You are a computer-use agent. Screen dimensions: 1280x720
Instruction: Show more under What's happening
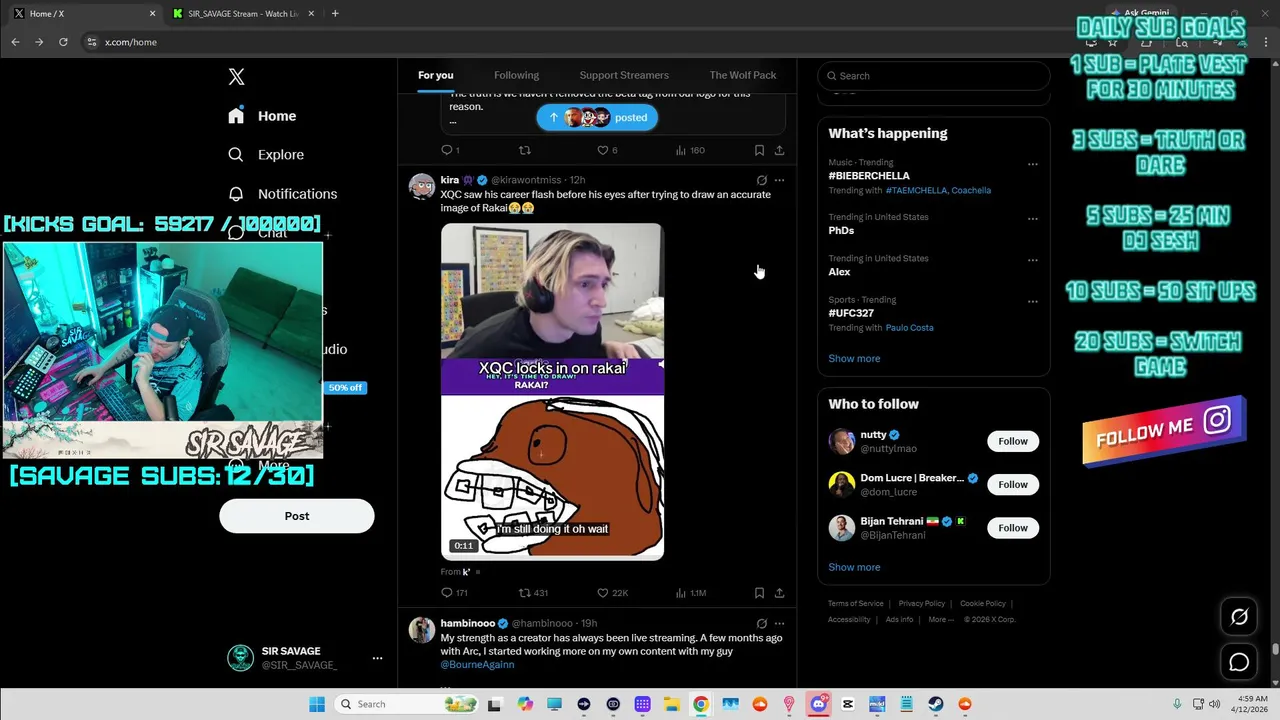click(854, 359)
